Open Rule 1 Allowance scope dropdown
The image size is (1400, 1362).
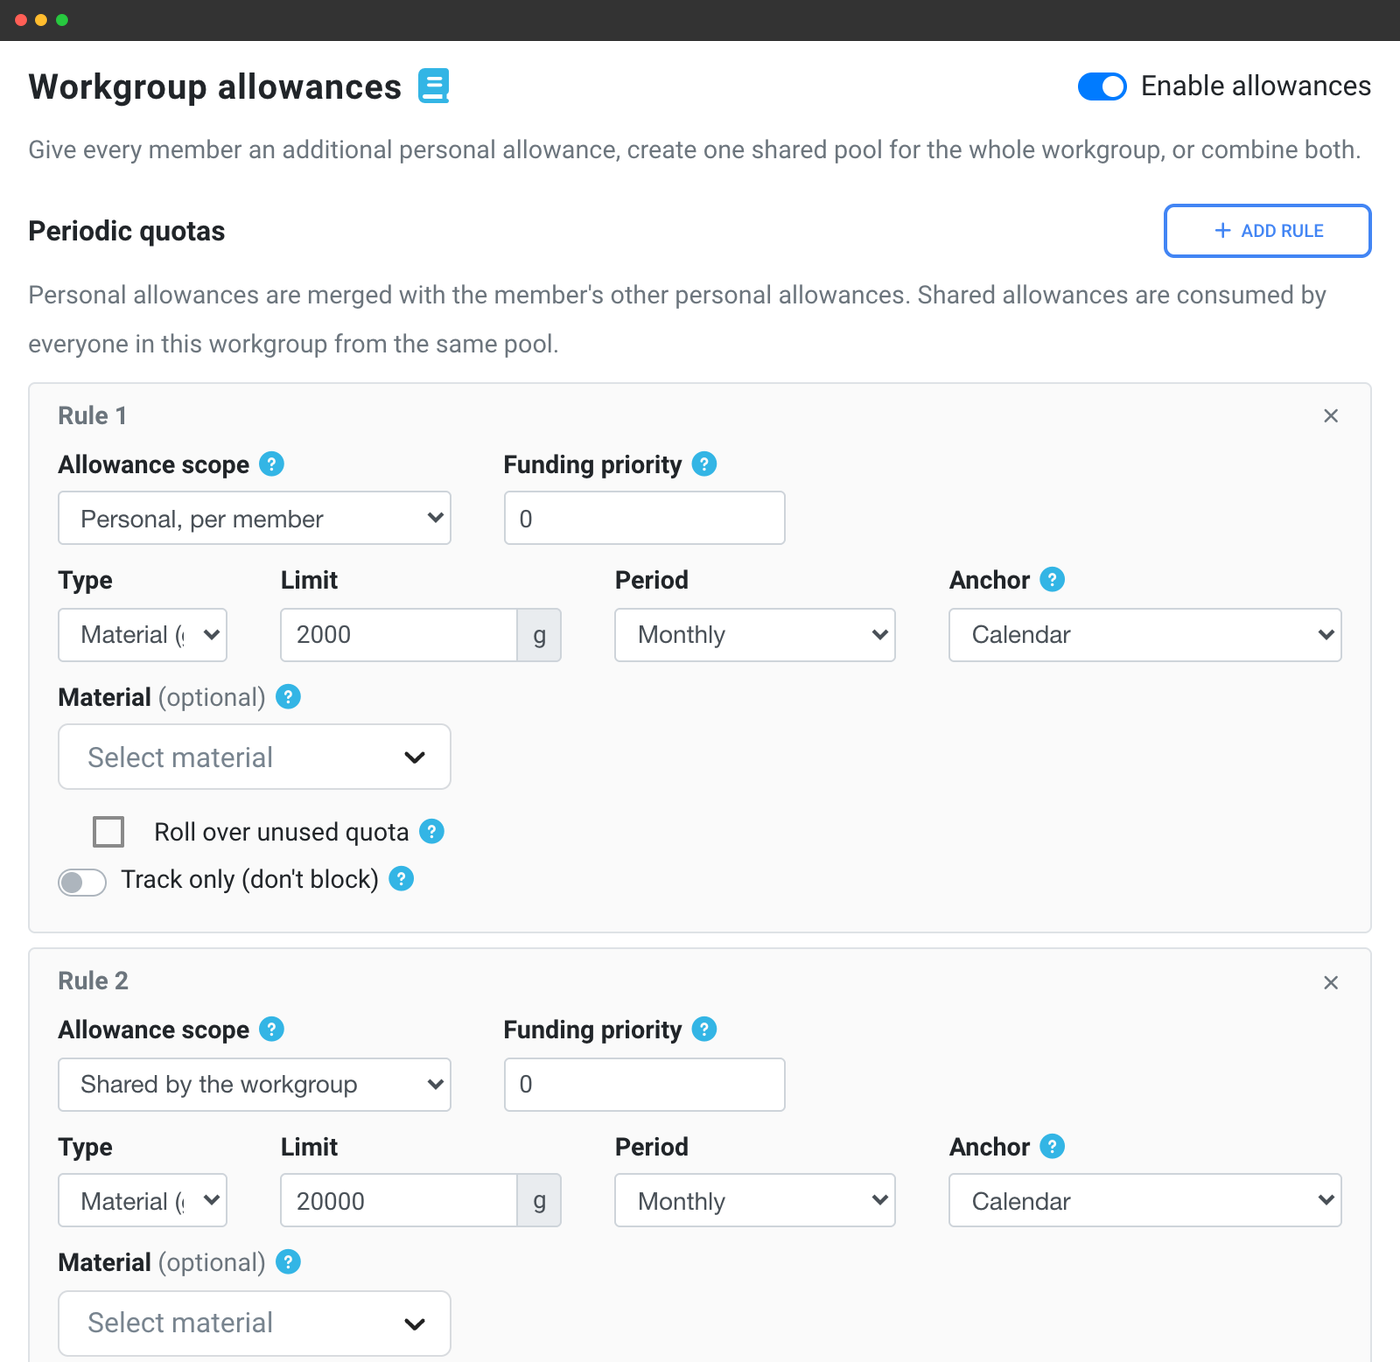(x=255, y=518)
